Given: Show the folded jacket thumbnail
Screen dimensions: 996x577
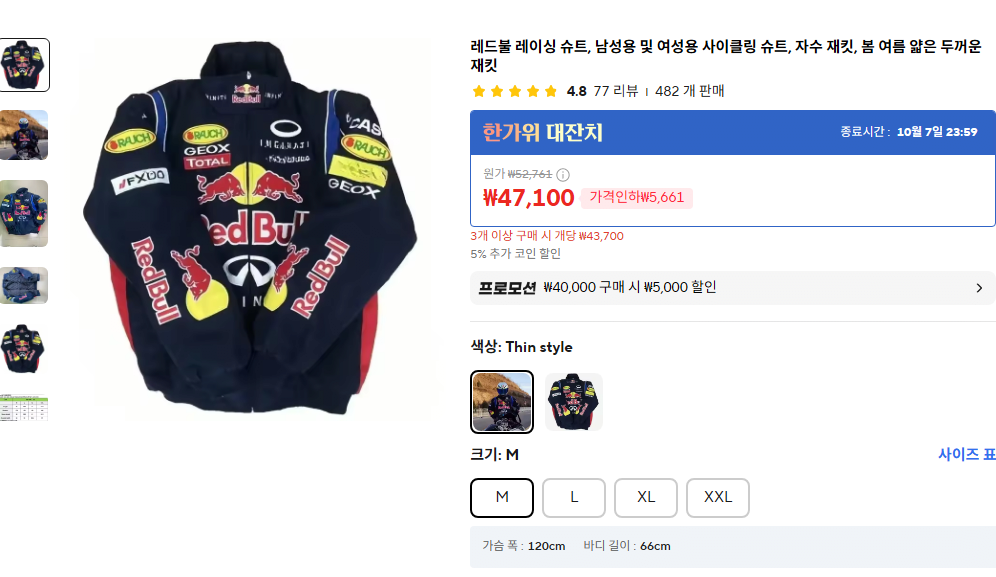Looking at the screenshot, I should coord(24,285).
